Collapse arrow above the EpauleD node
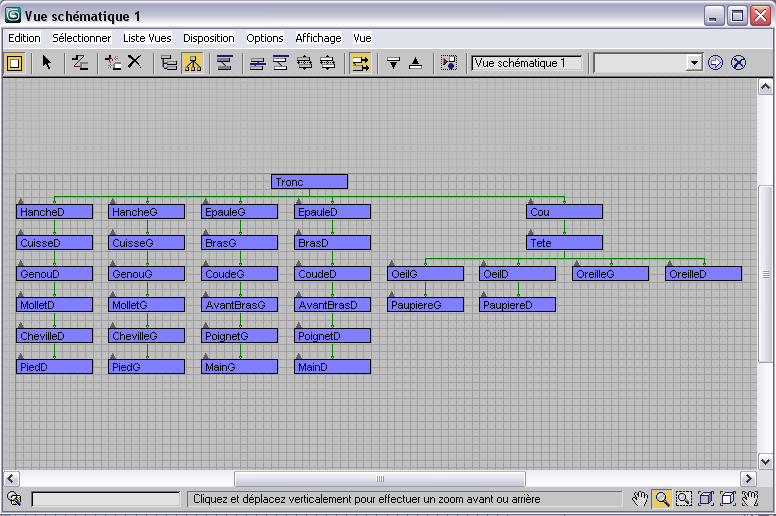The width and height of the screenshot is (776, 516). click(298, 201)
